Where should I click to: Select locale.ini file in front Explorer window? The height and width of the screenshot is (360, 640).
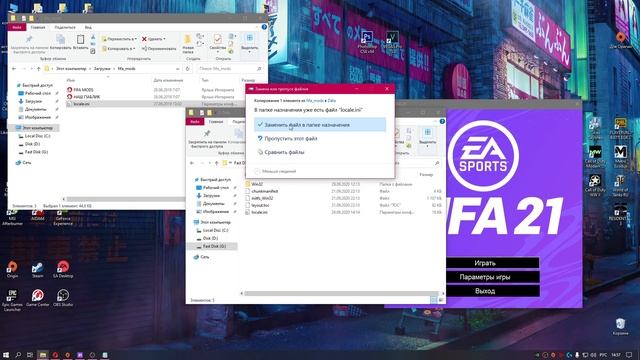(259, 212)
